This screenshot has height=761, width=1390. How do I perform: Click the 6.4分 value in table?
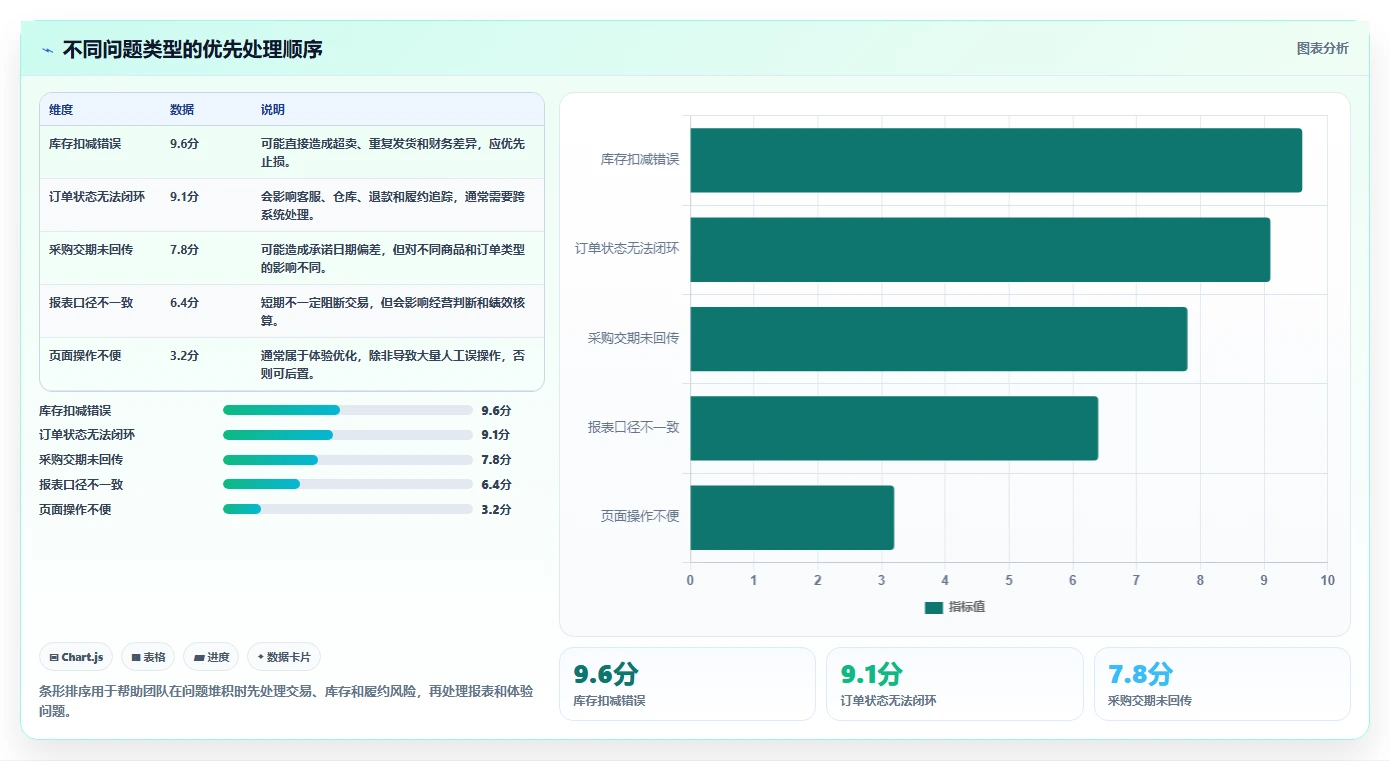(x=185, y=303)
